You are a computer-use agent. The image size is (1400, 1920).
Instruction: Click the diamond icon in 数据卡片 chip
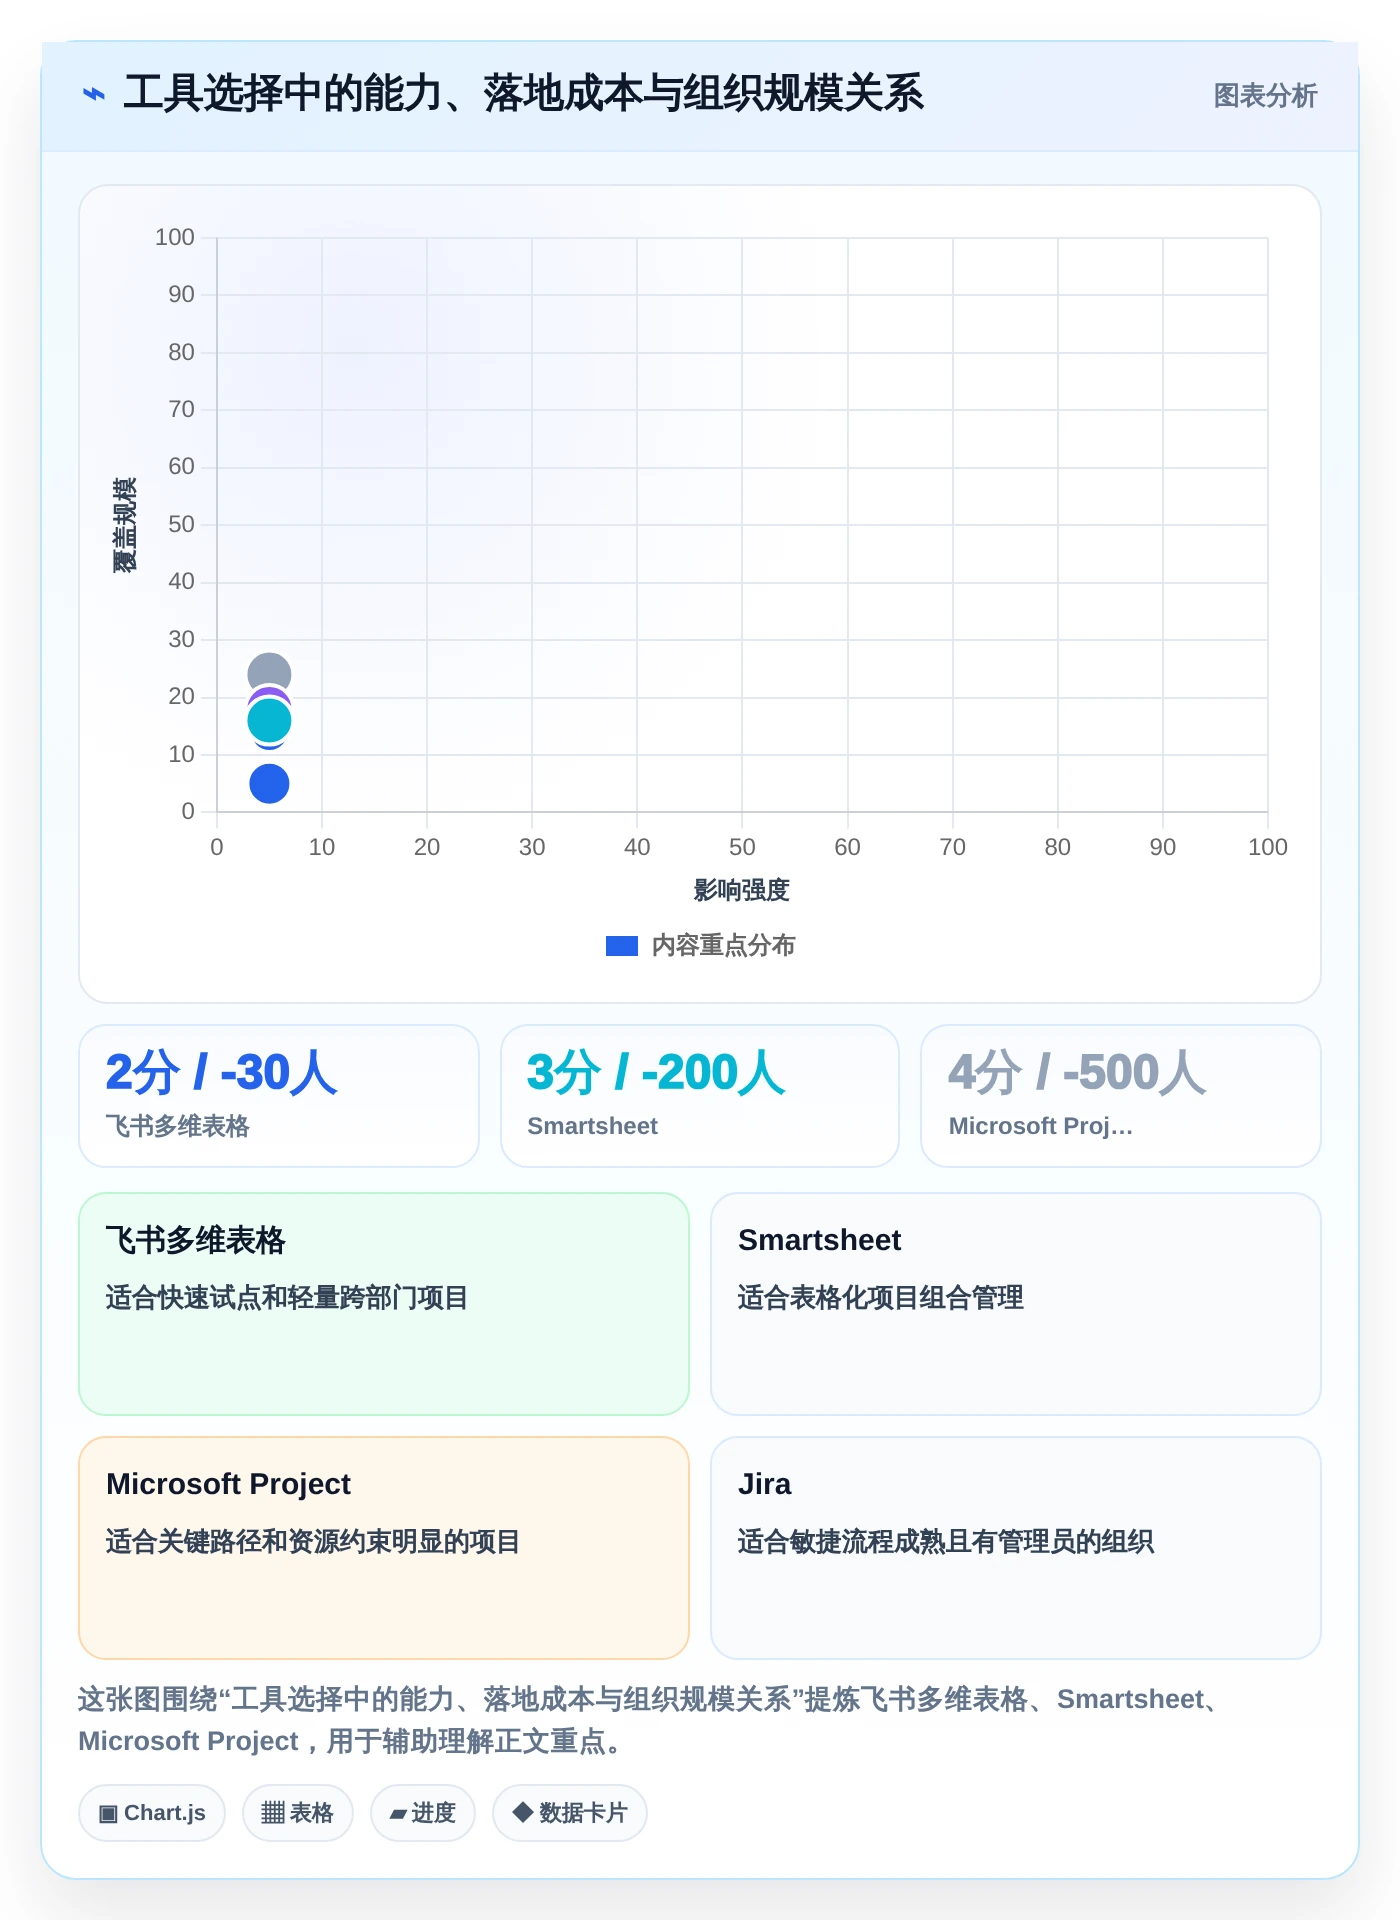click(x=522, y=1812)
